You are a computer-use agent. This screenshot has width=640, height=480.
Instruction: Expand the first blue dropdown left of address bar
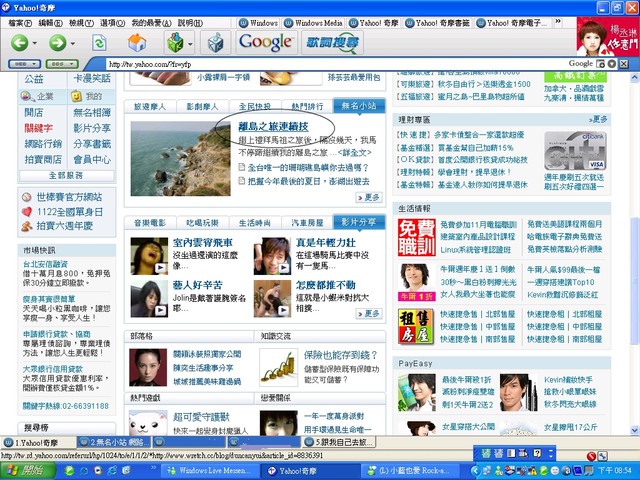pyautogui.click(x=24, y=64)
